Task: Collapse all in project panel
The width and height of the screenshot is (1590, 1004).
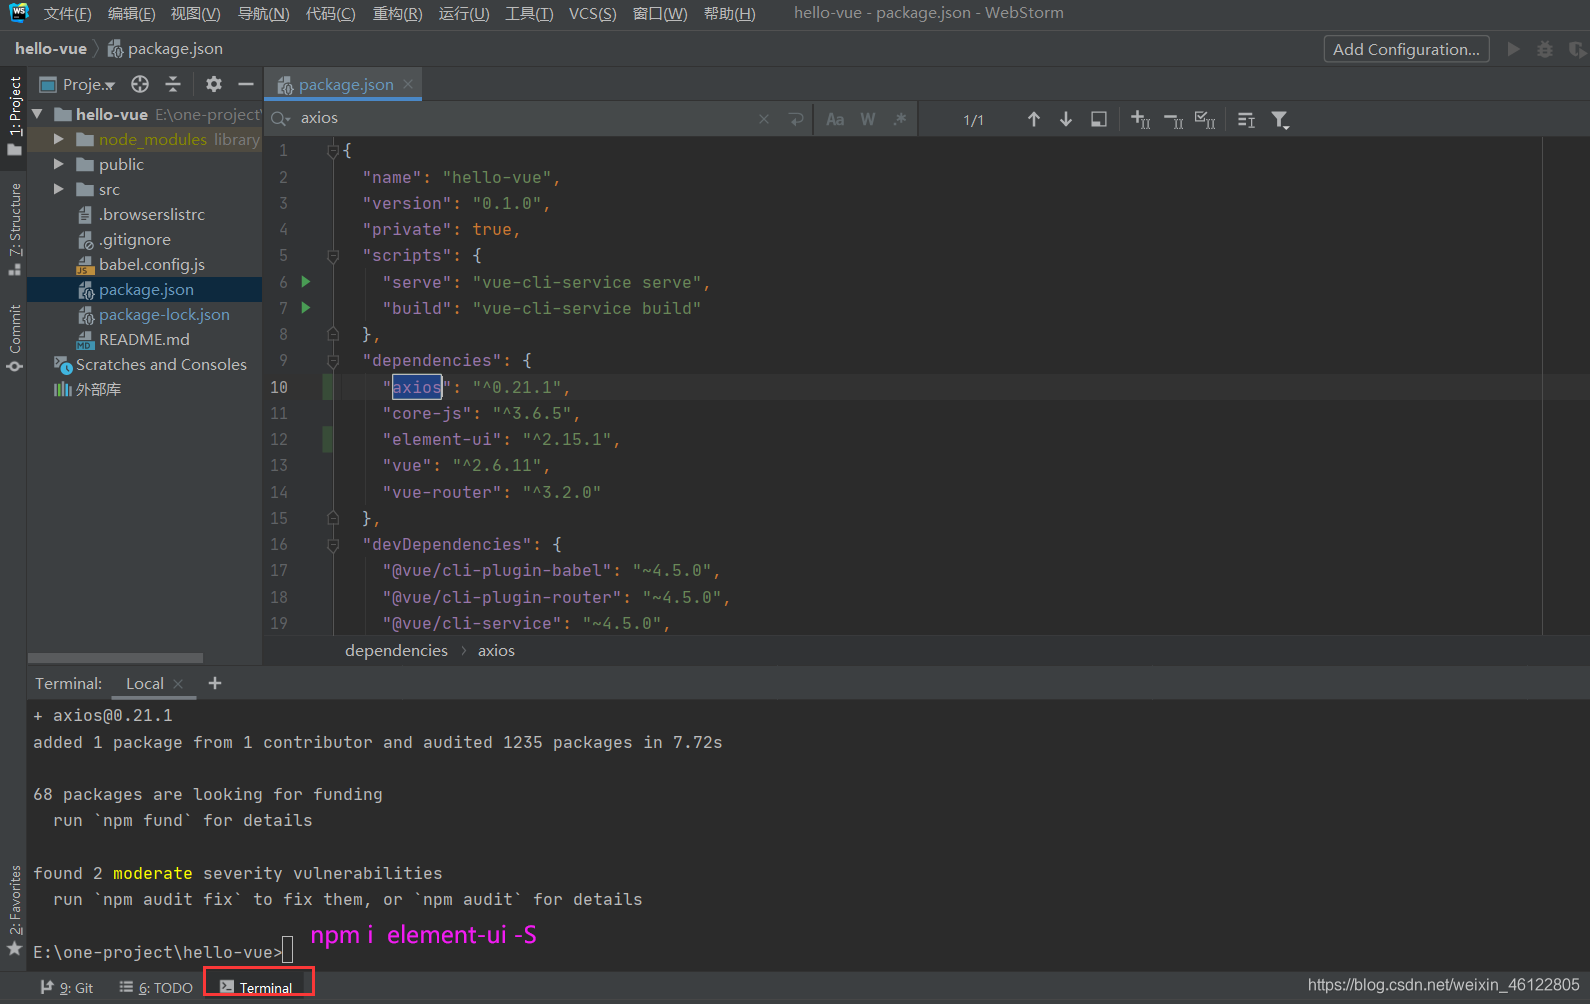Action: tap(173, 84)
